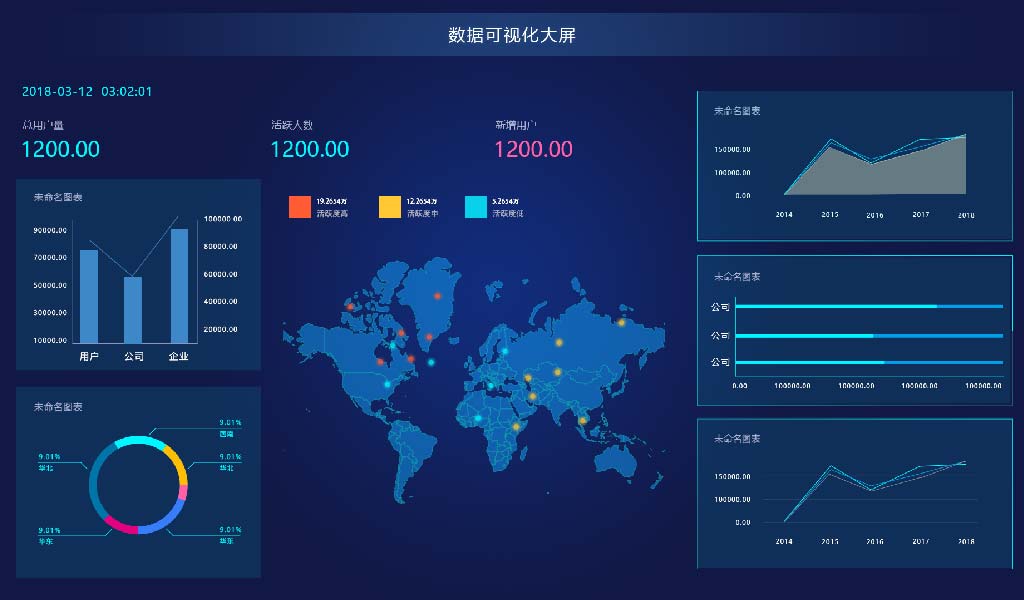Click the top horizontal 公司 progress bar
The width and height of the screenshot is (1024, 600).
868,306
